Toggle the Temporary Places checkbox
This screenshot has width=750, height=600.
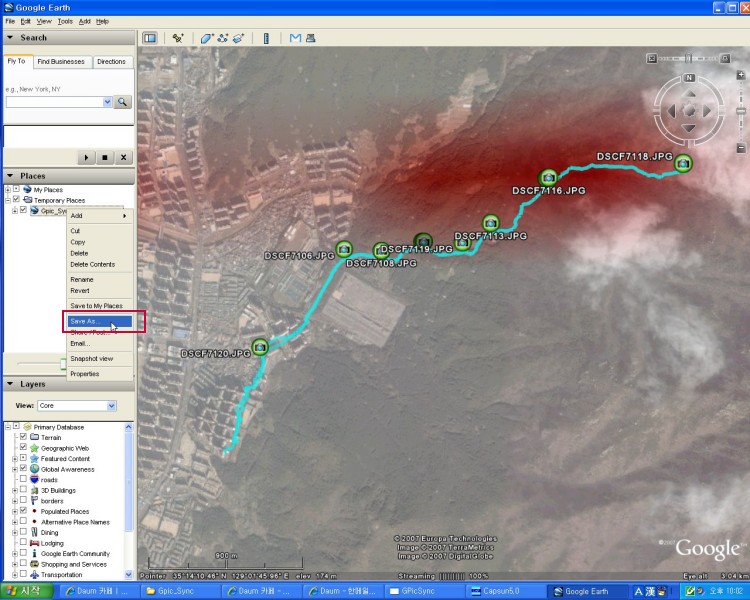[16, 200]
